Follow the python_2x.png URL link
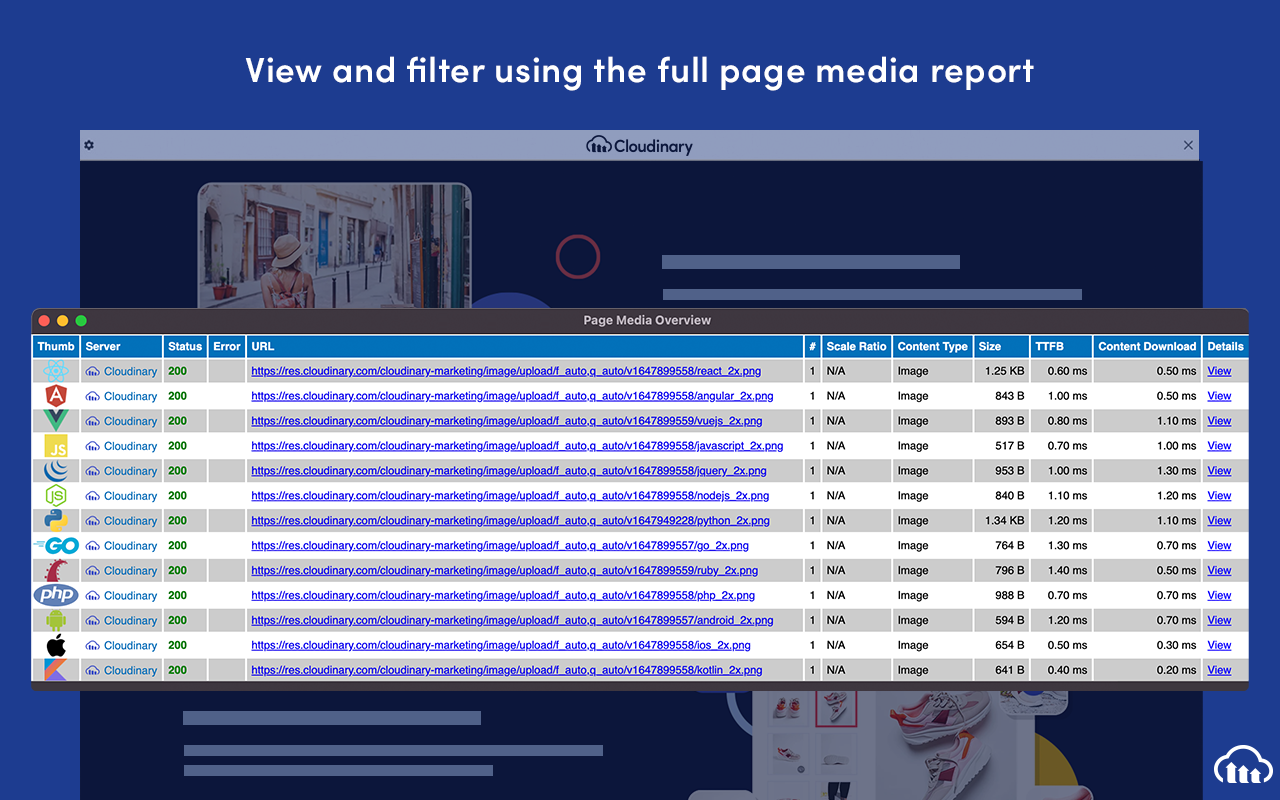 (x=508, y=520)
